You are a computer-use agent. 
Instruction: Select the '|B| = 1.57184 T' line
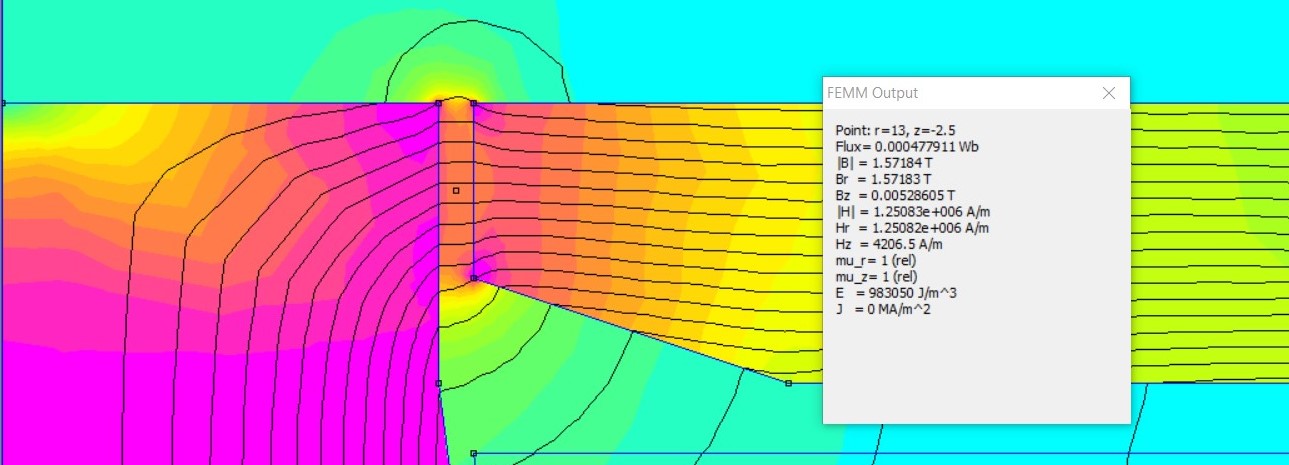pyautogui.click(x=883, y=162)
